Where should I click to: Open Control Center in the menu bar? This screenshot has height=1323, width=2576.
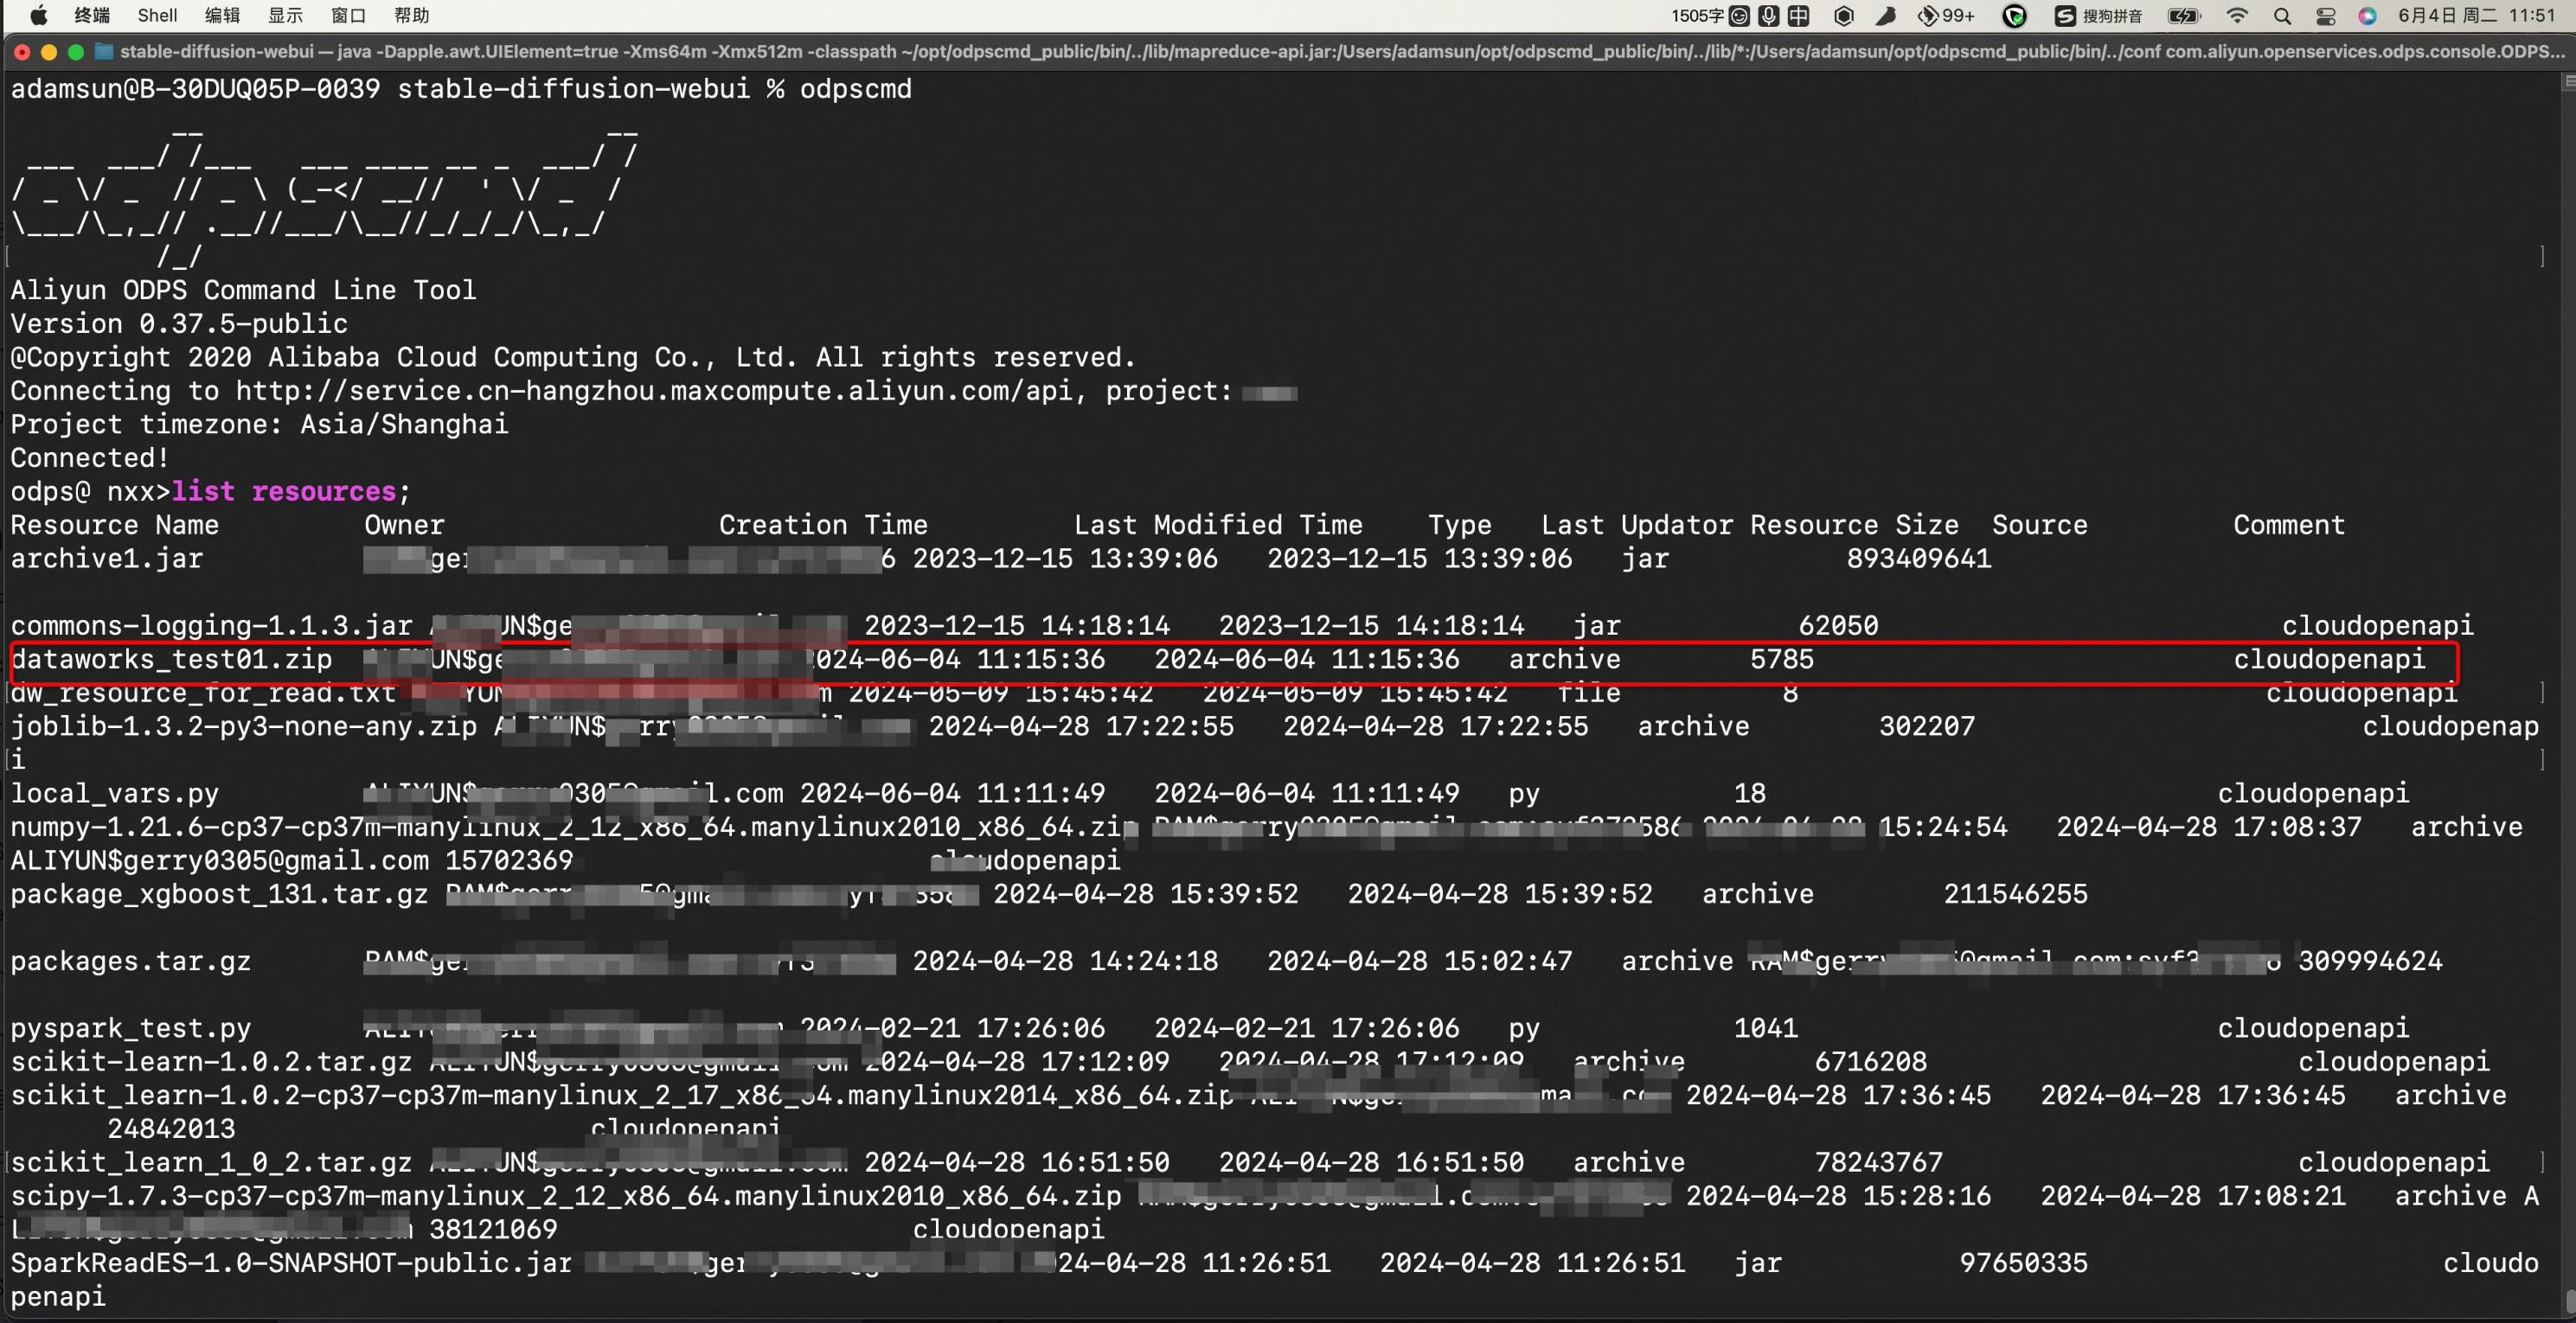2328,16
